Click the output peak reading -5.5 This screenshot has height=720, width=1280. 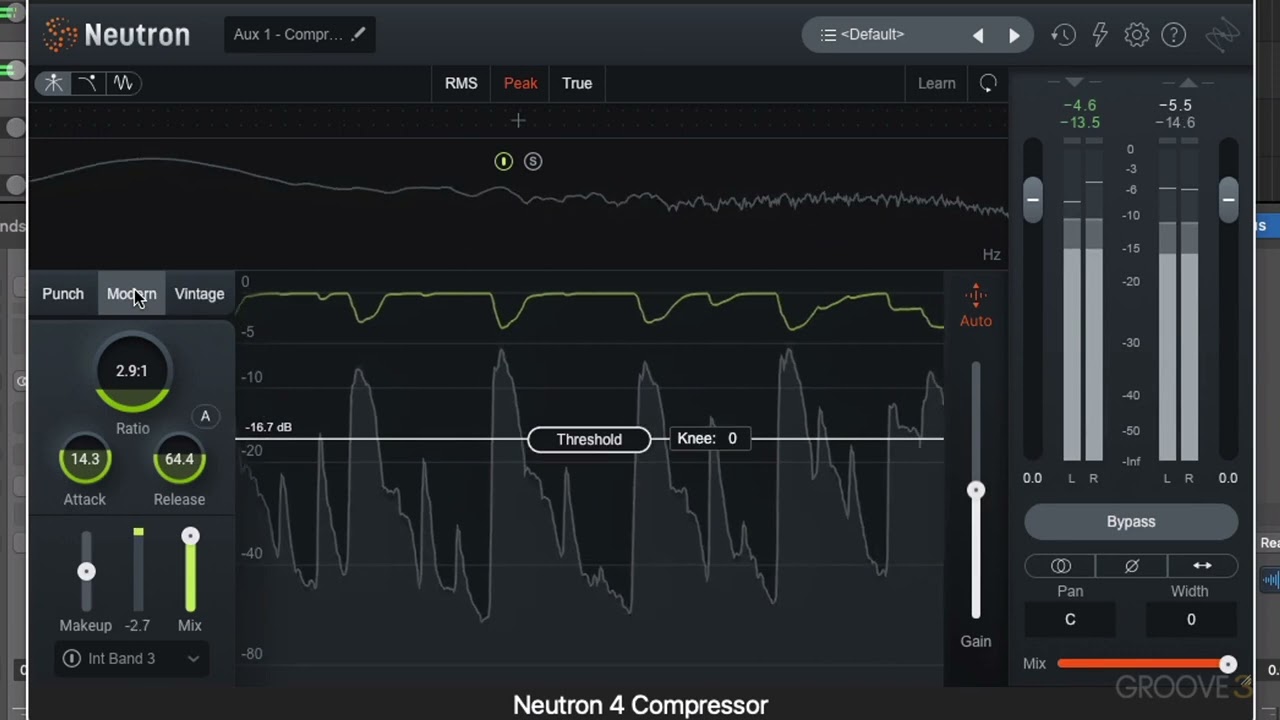click(1176, 105)
